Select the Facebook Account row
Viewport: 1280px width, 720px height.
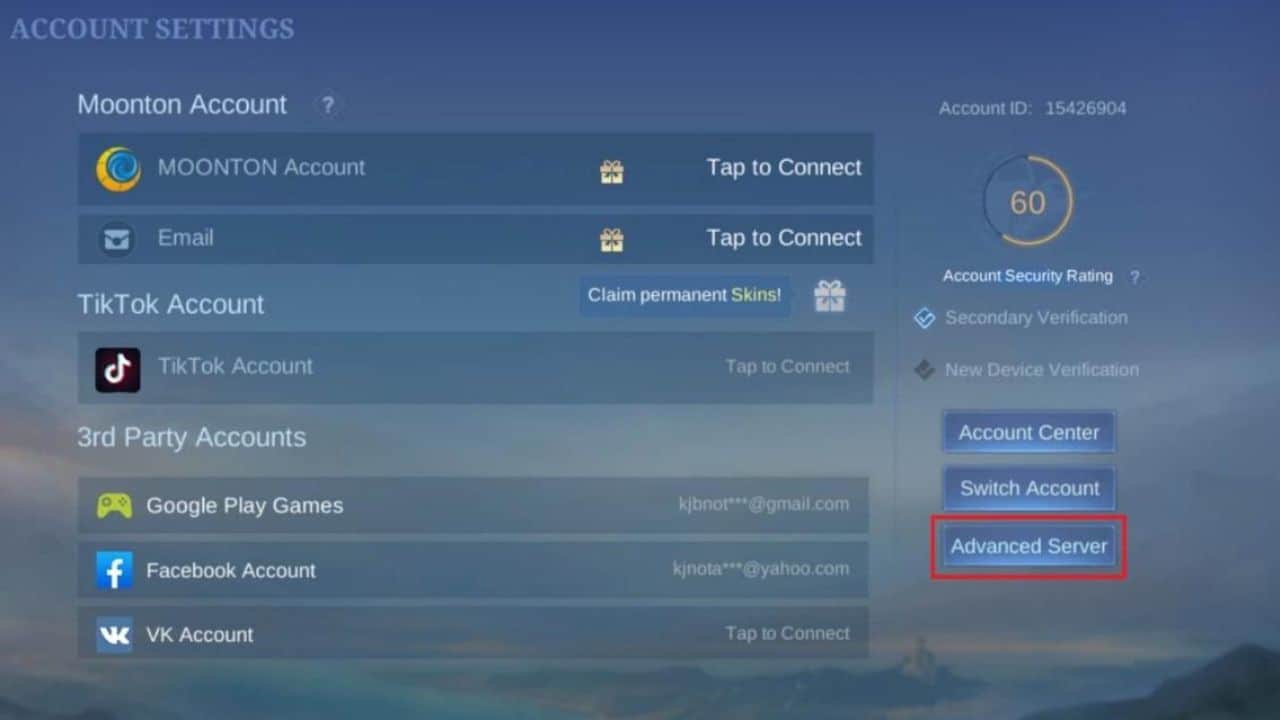coord(472,571)
